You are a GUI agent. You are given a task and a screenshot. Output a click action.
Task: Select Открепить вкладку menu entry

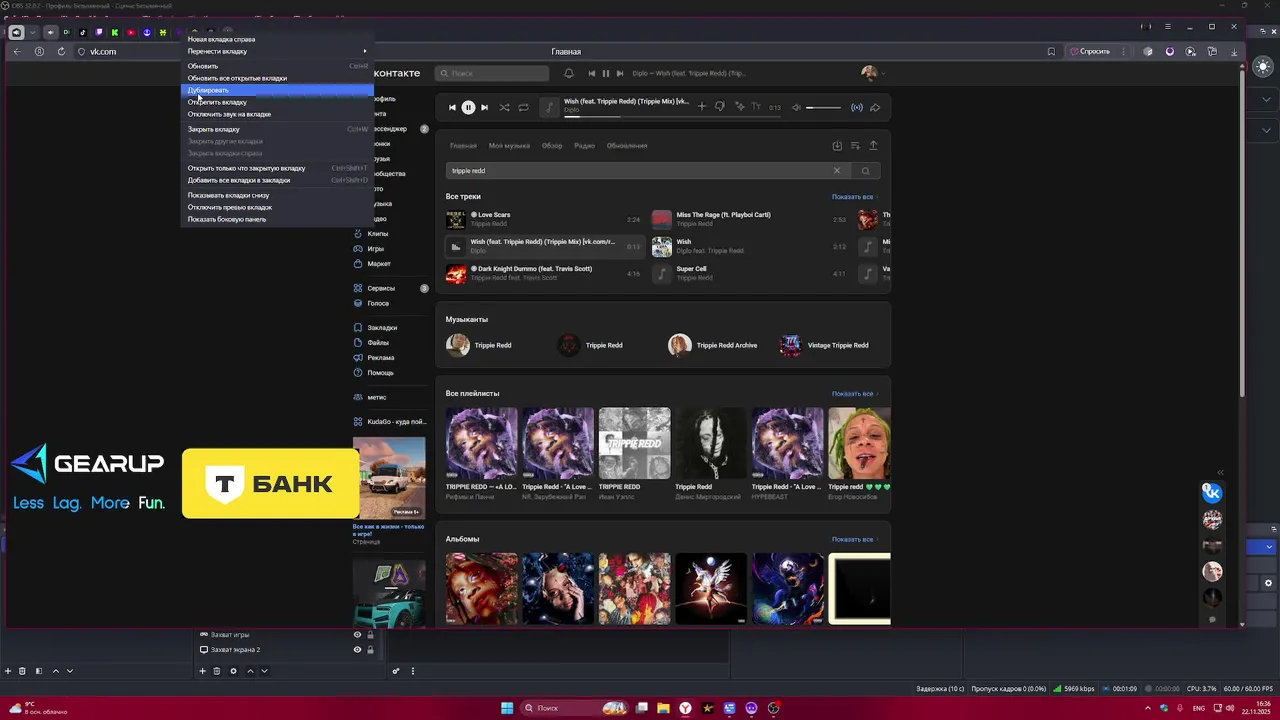(277, 102)
